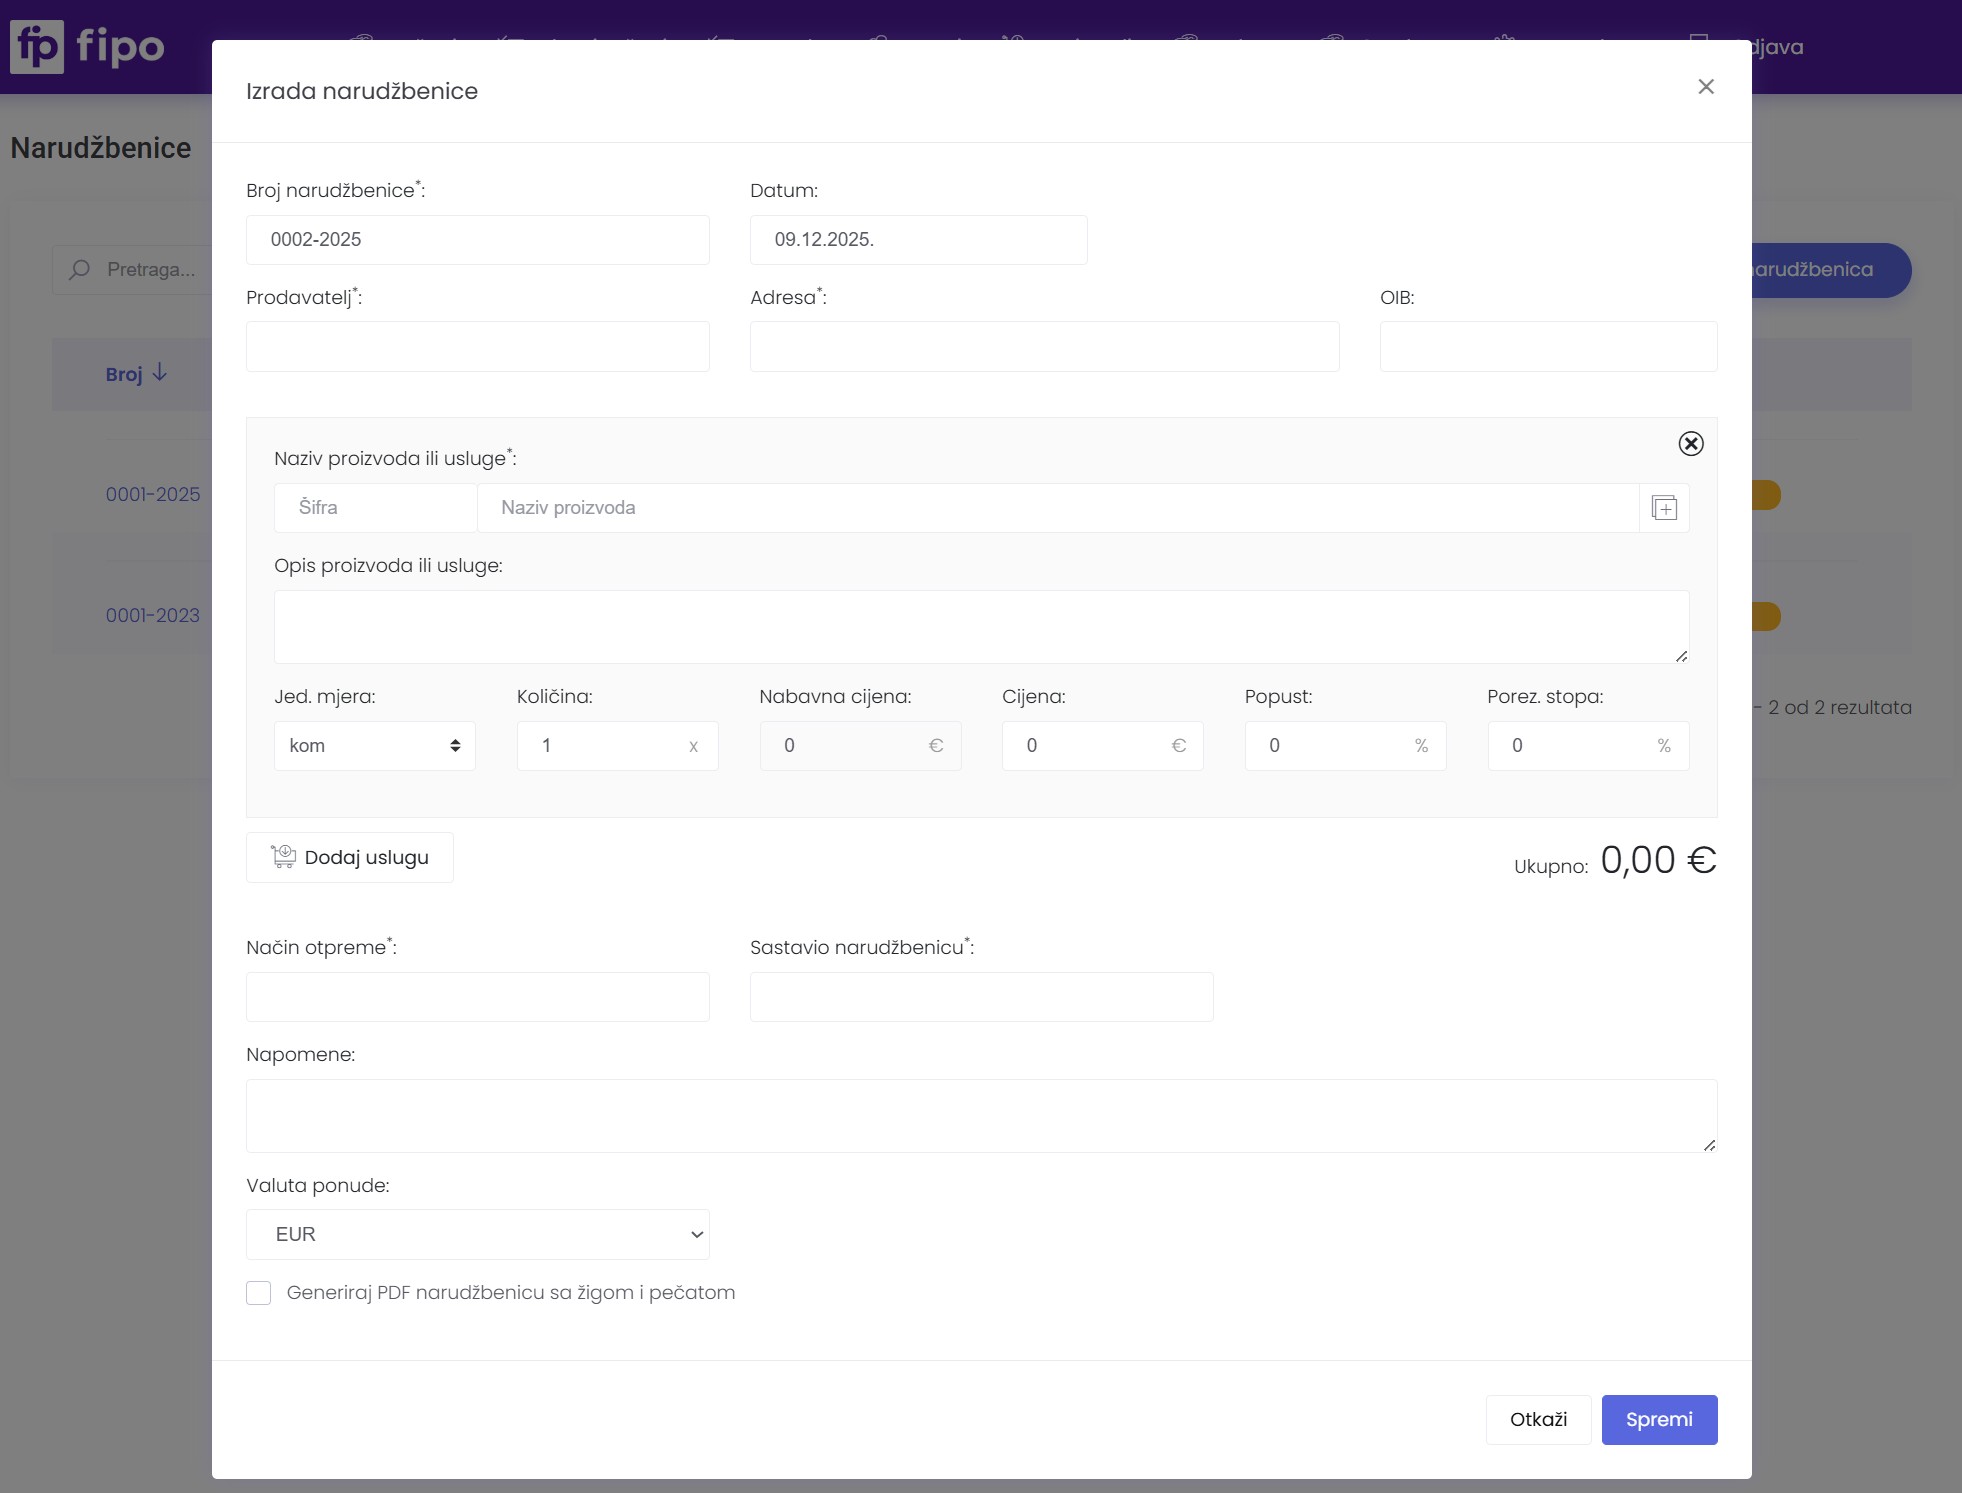This screenshot has width=1962, height=1493.
Task: Click the product picker icon beside Naziv proizvoda
Action: tap(1664, 508)
